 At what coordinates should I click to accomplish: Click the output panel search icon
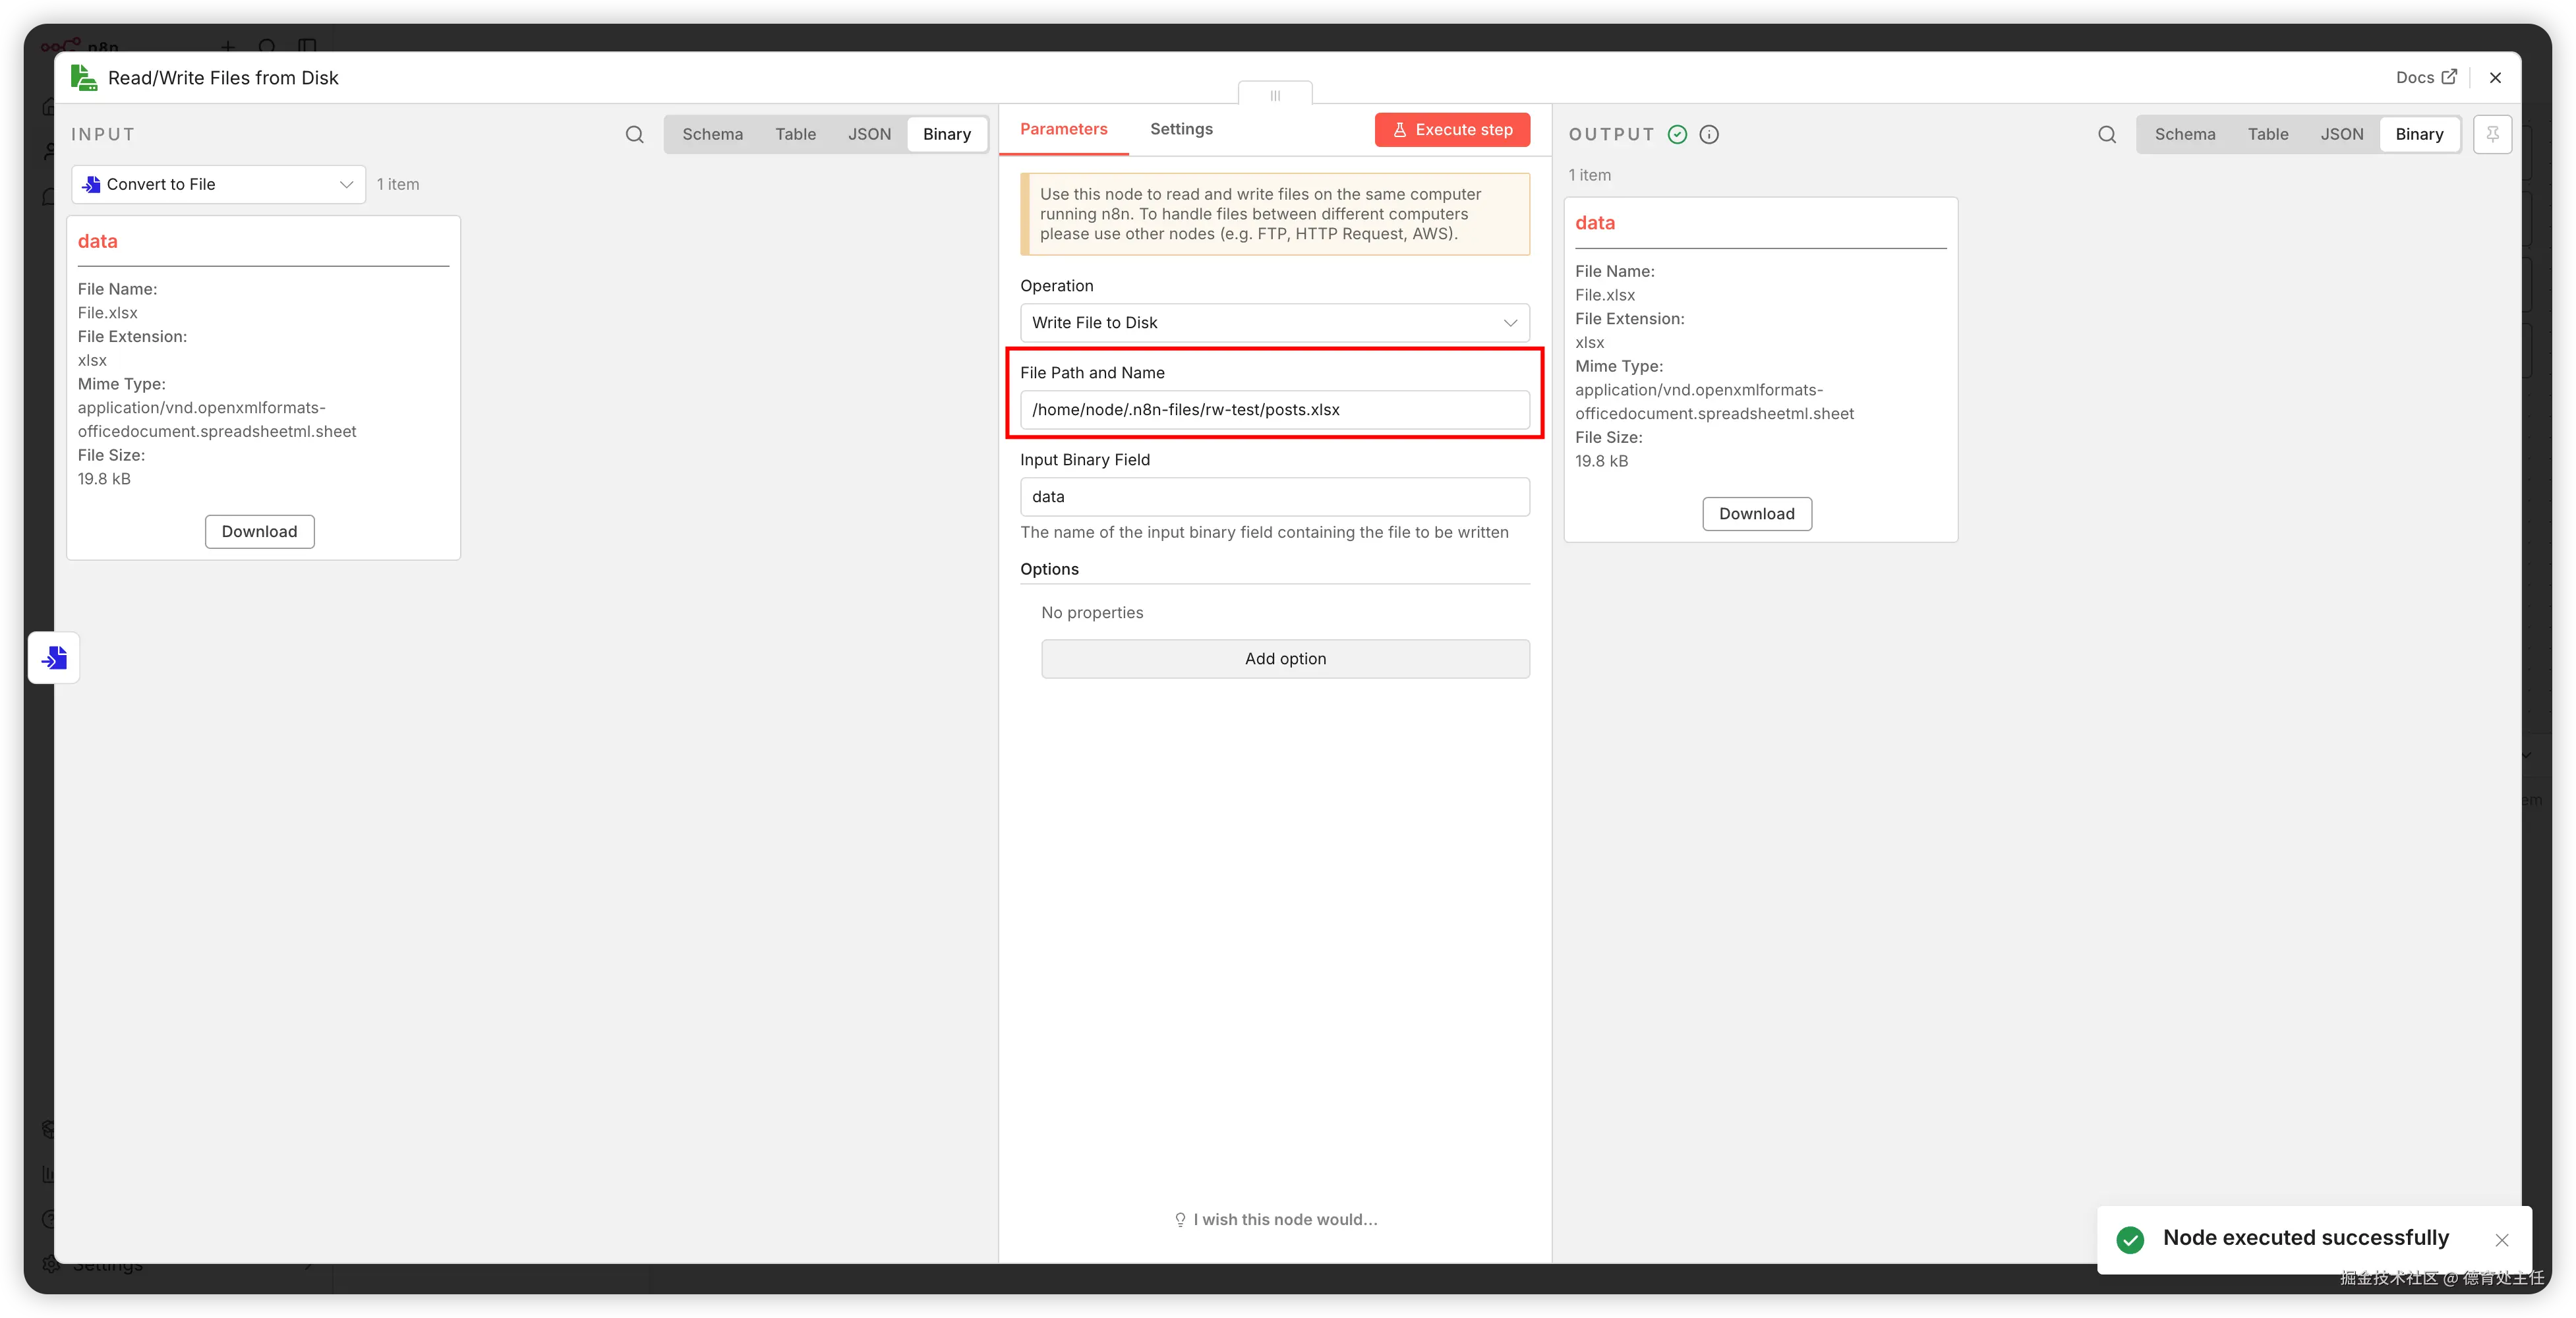[x=2107, y=134]
